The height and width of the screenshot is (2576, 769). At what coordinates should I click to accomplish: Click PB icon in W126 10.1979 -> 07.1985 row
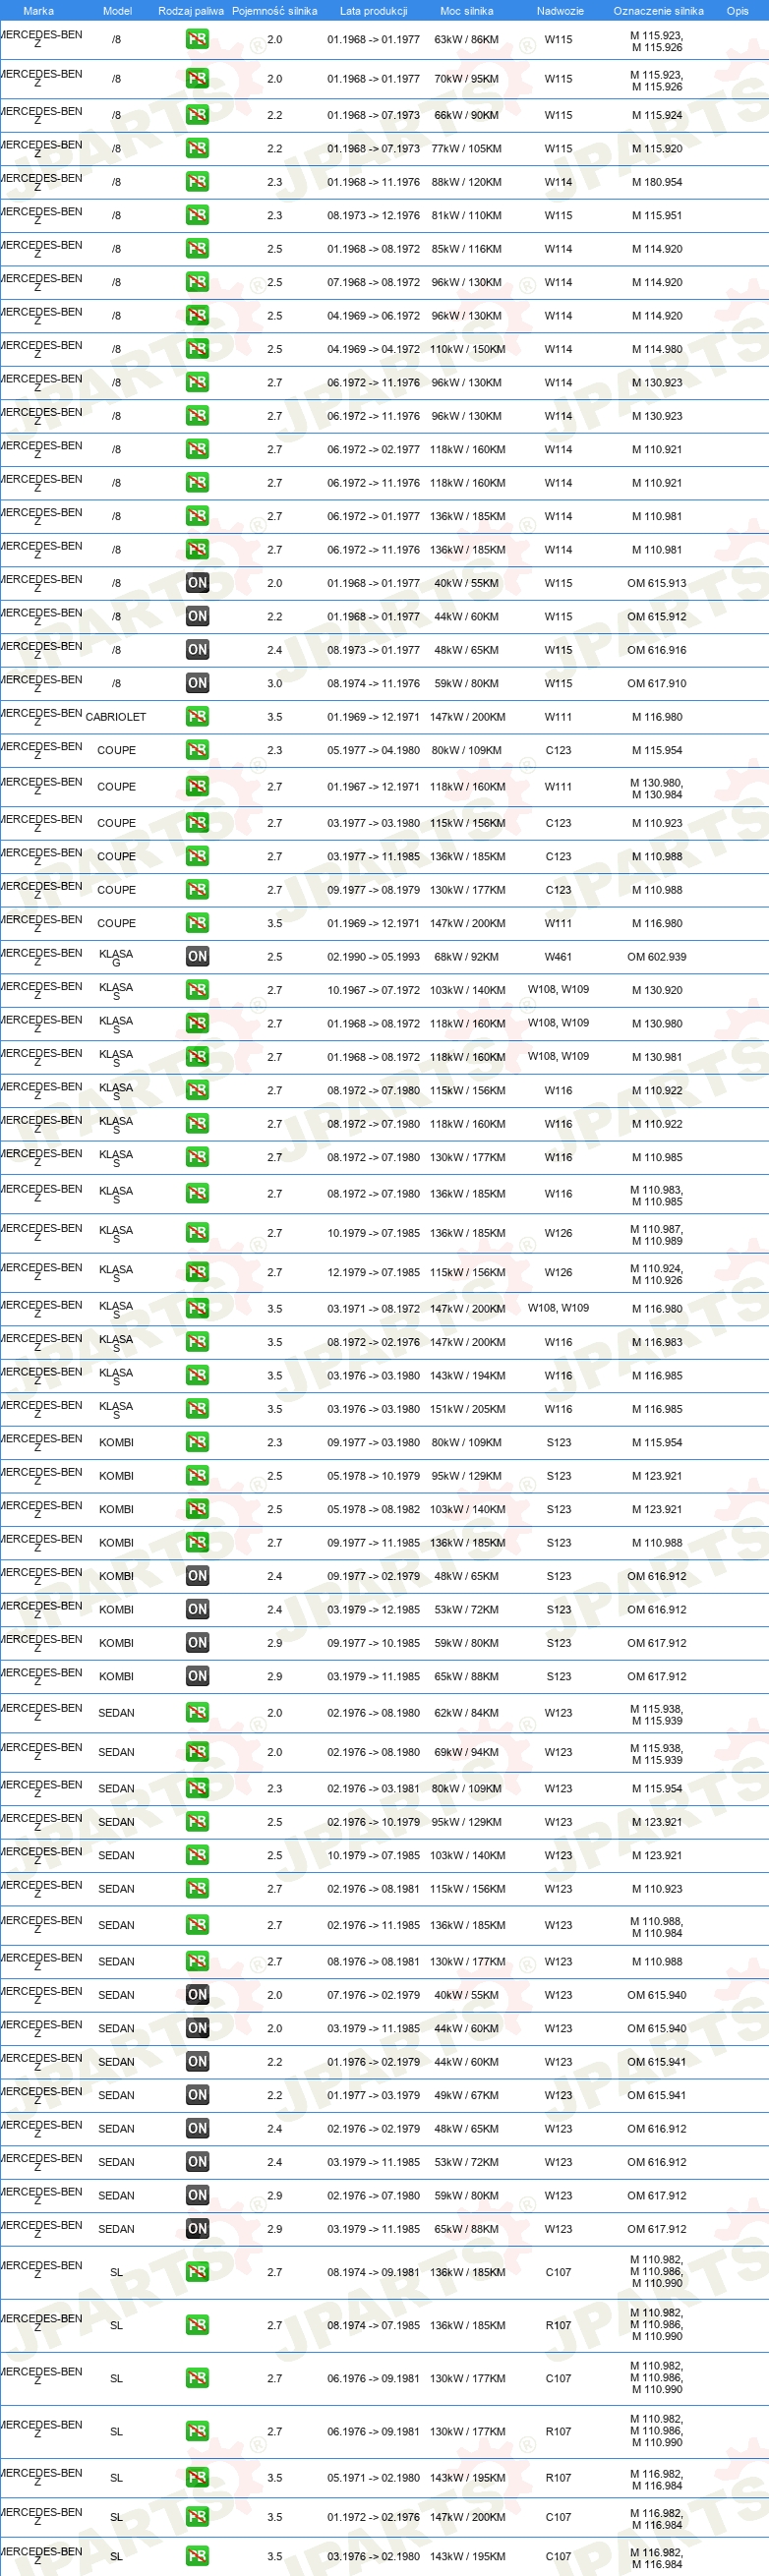[x=197, y=1233]
